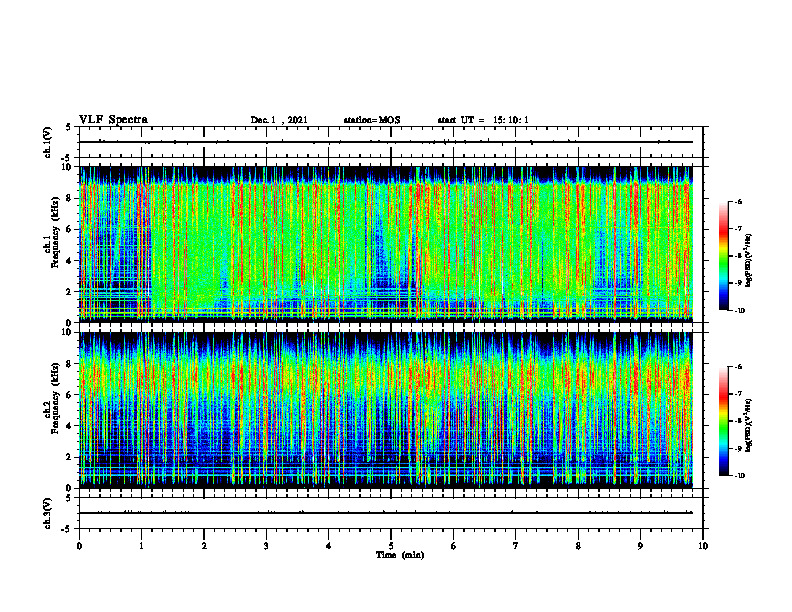Click the '9' tick on the time axis
792x612 pixels.
click(640, 546)
